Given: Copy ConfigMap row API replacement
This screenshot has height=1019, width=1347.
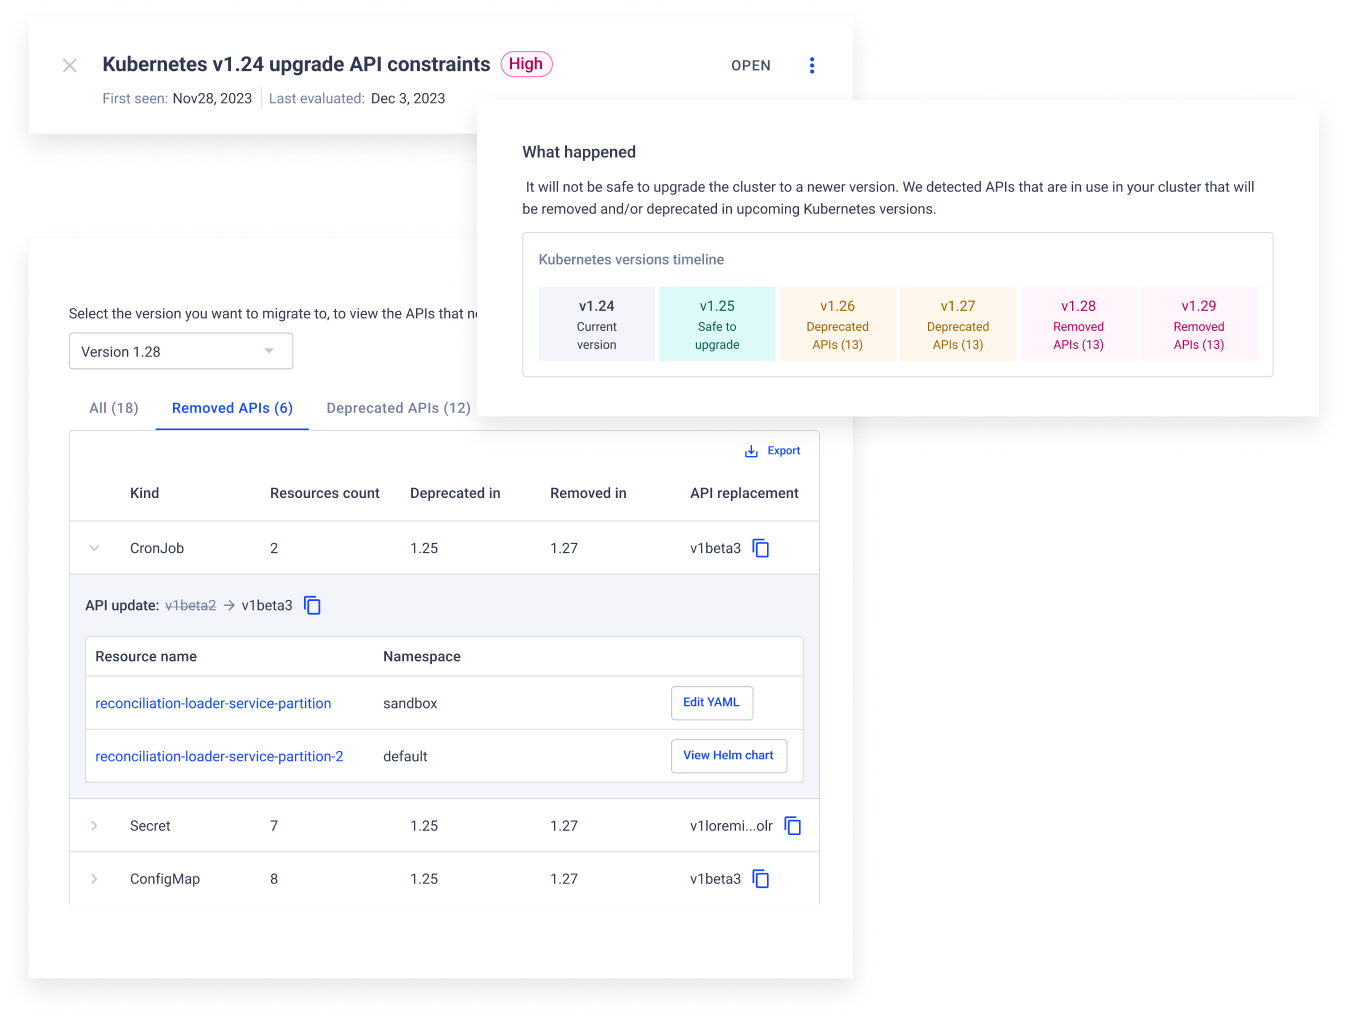Looking at the screenshot, I should coord(761,879).
